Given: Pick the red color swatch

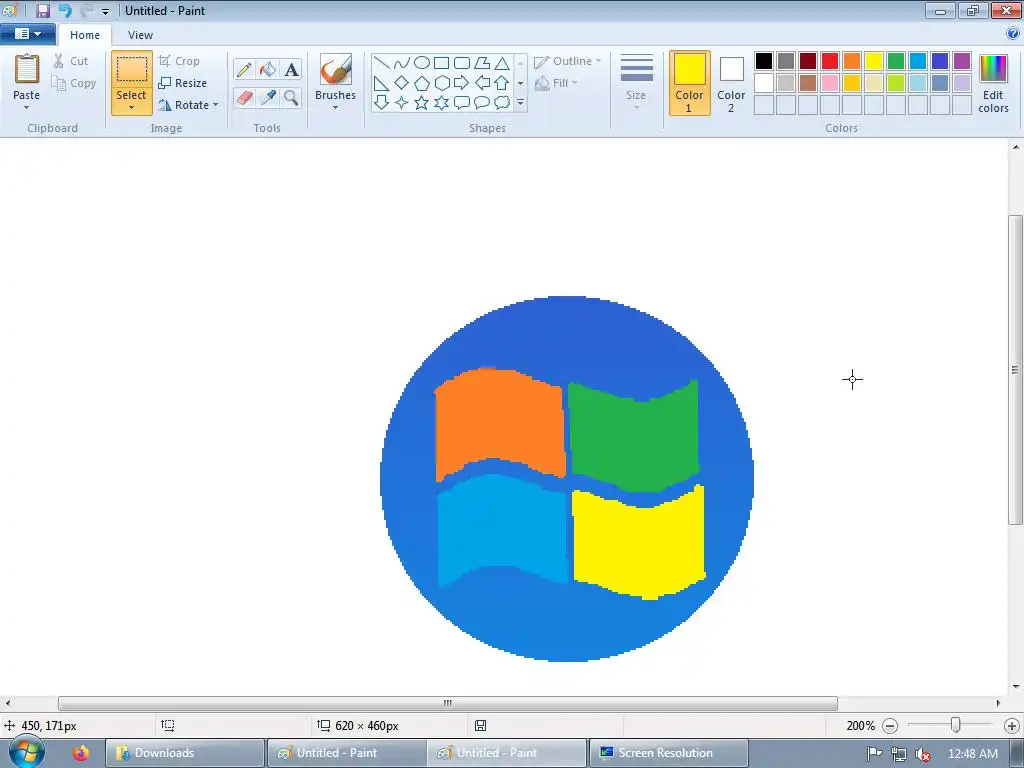Looking at the screenshot, I should pyautogui.click(x=830, y=61).
